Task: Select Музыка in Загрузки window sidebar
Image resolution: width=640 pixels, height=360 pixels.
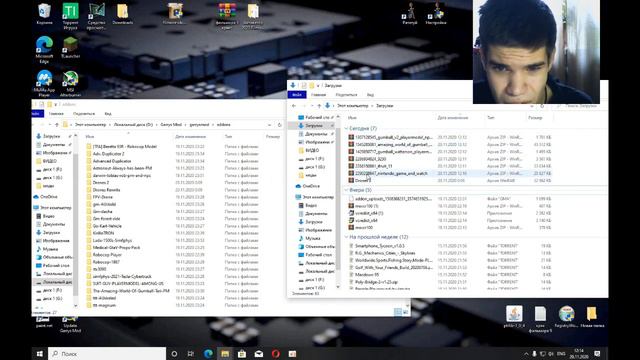Action: point(313,238)
